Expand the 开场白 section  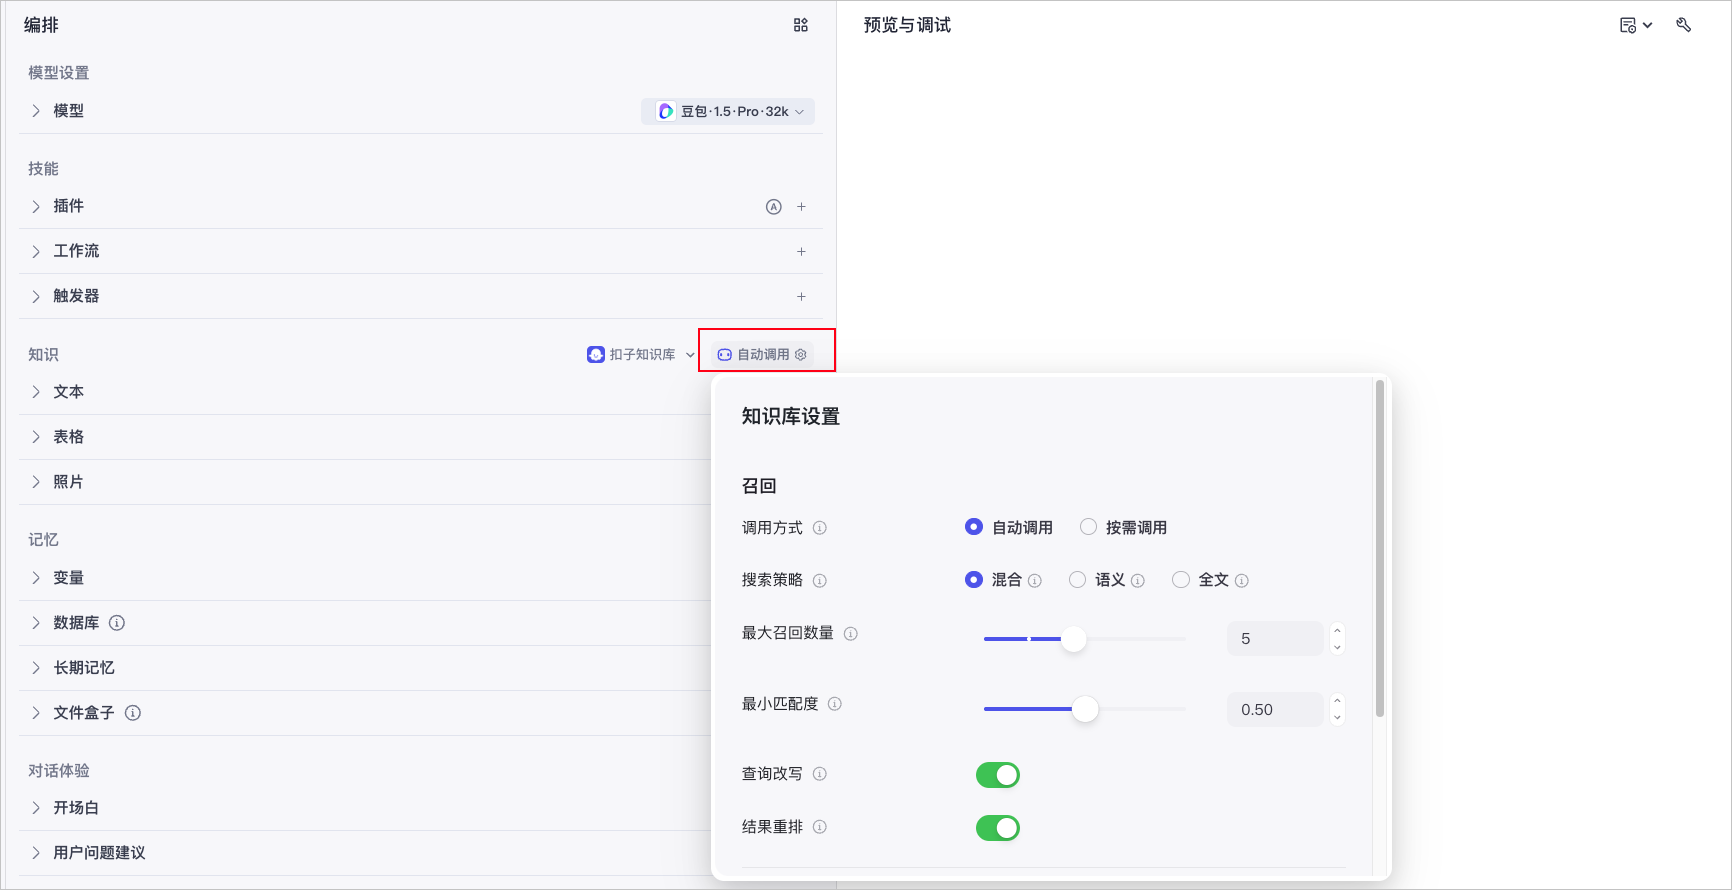click(36, 808)
